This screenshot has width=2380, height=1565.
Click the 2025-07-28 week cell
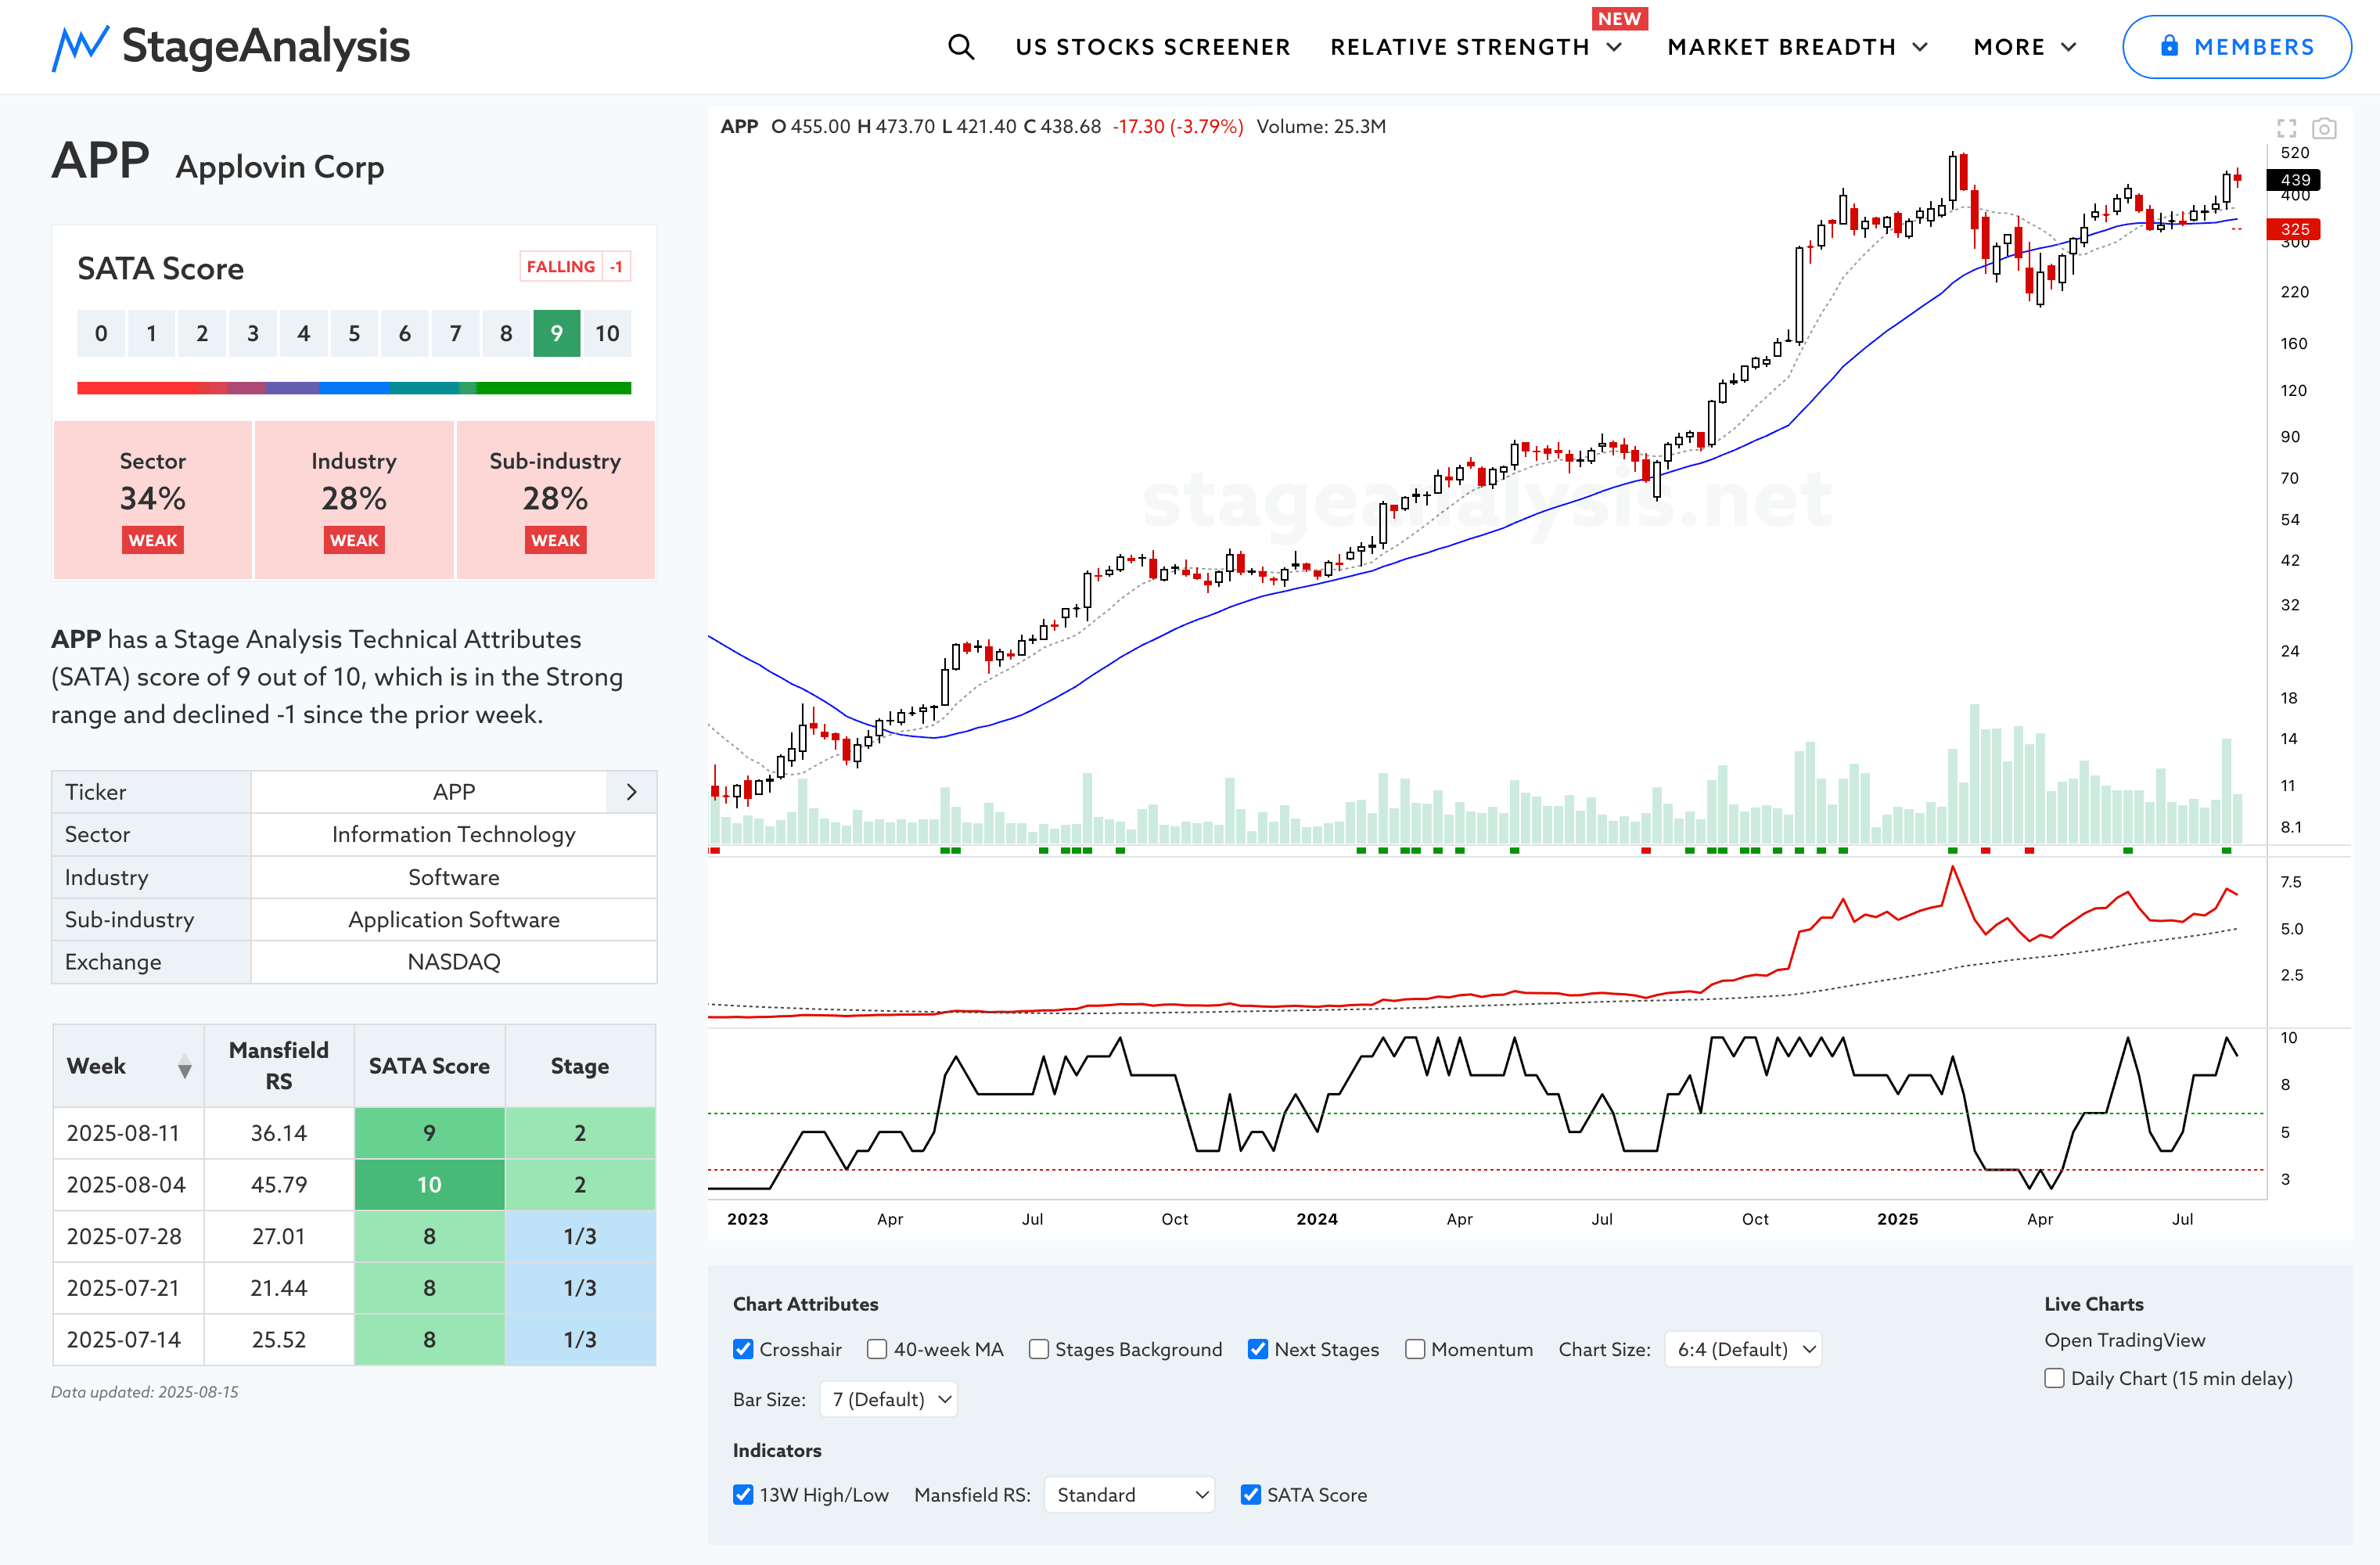click(x=128, y=1237)
